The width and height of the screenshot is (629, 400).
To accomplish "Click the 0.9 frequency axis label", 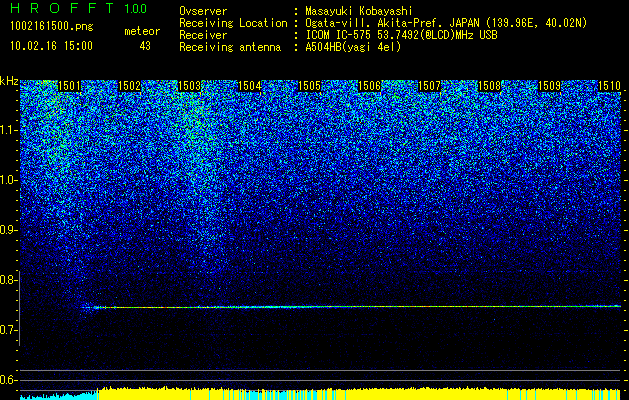I will click(8, 230).
